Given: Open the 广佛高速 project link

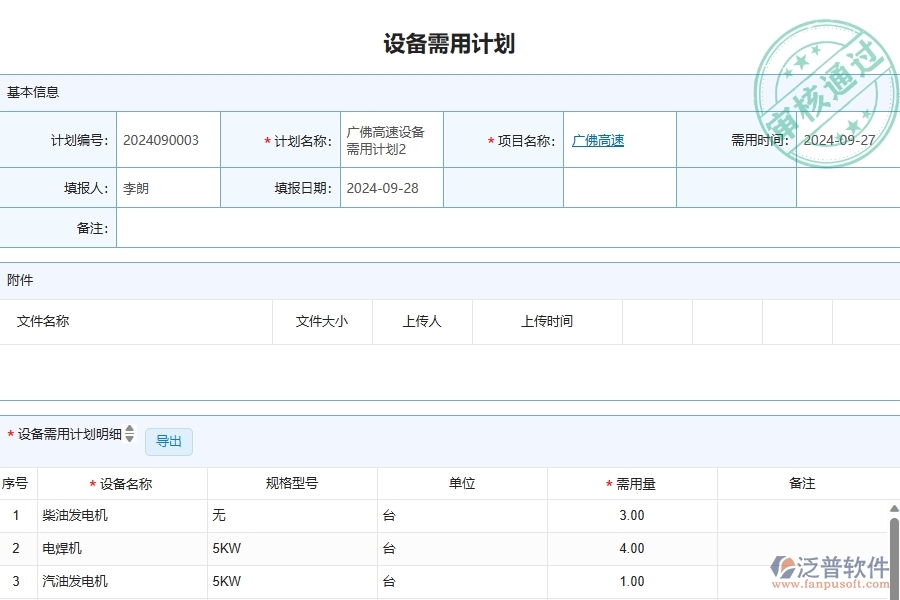Looking at the screenshot, I should pyautogui.click(x=598, y=140).
